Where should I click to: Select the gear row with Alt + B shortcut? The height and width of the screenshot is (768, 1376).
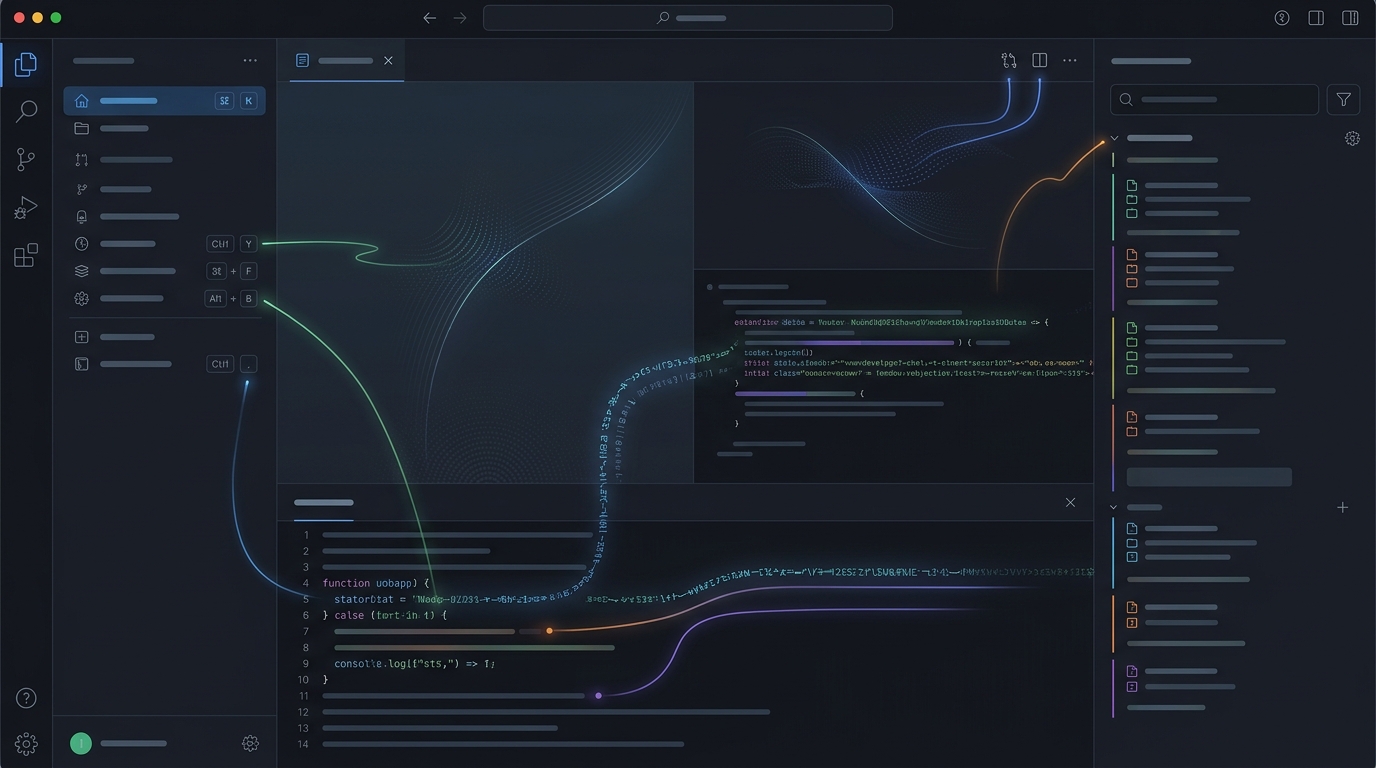pos(165,298)
